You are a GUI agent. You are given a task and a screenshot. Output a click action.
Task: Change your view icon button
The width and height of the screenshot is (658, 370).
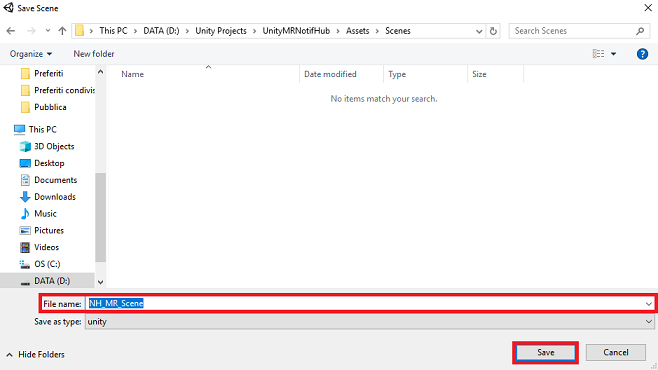click(598, 54)
